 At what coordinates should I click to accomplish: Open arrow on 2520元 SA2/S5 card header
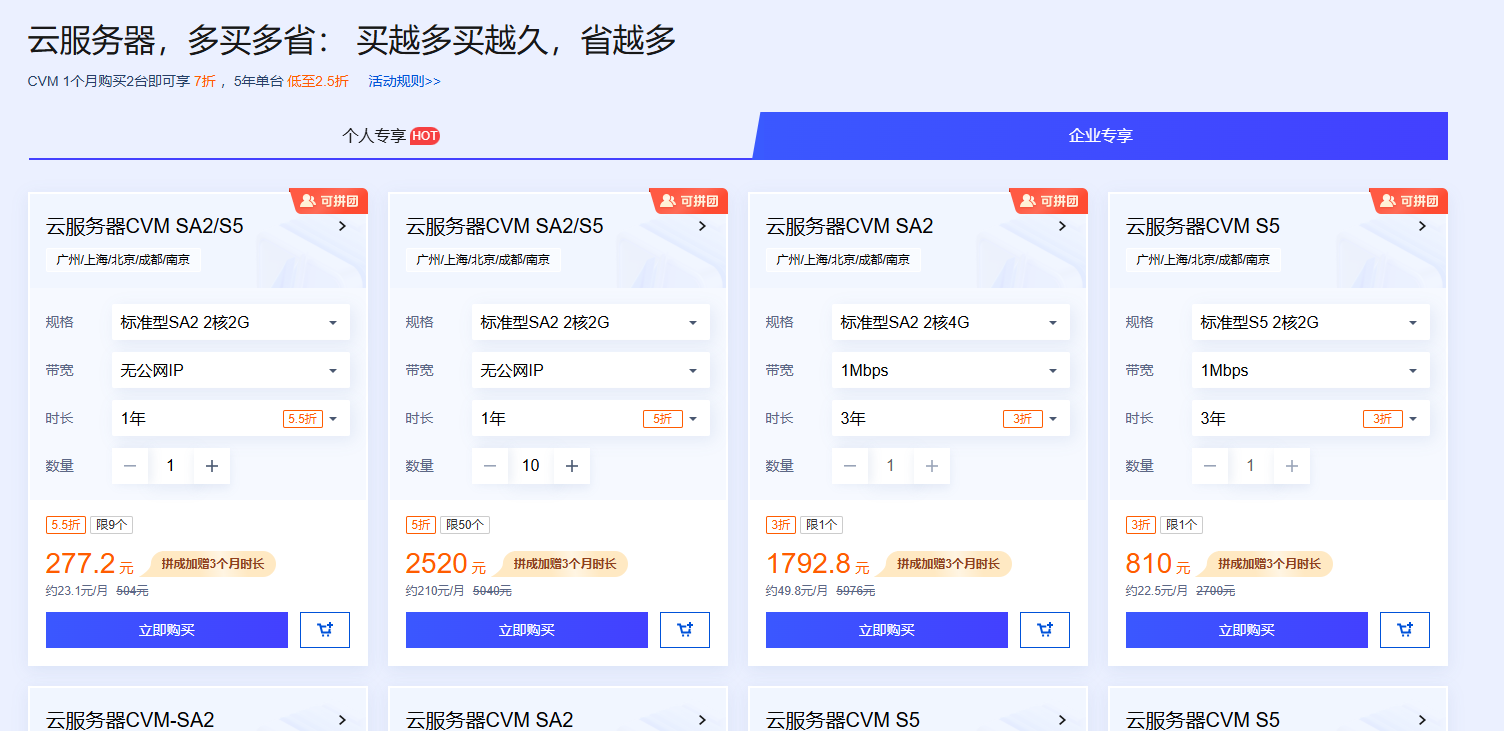click(702, 226)
